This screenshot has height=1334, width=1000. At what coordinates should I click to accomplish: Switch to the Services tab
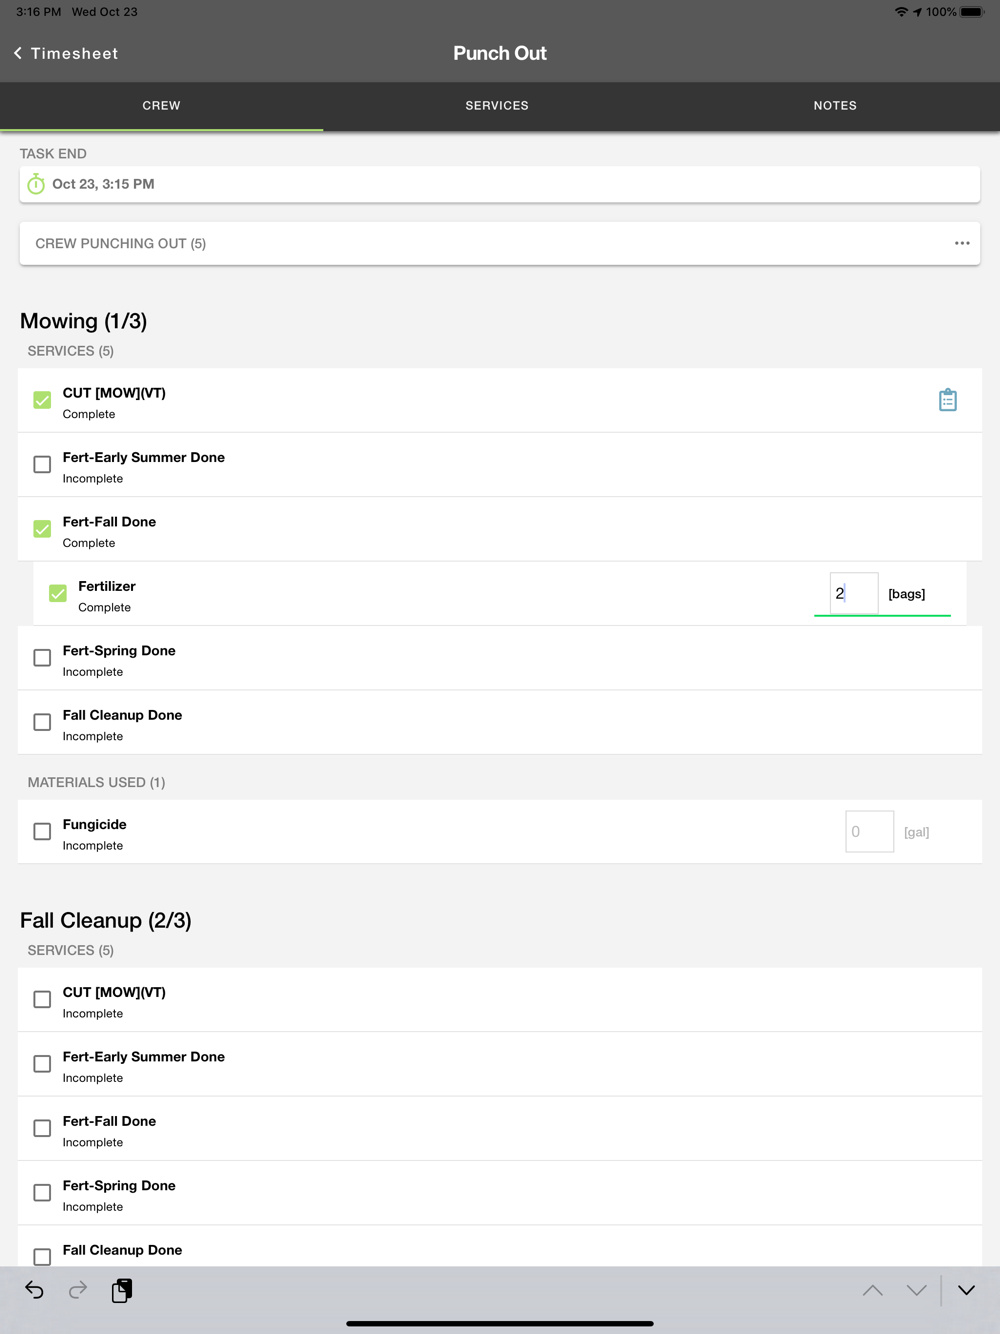497,106
